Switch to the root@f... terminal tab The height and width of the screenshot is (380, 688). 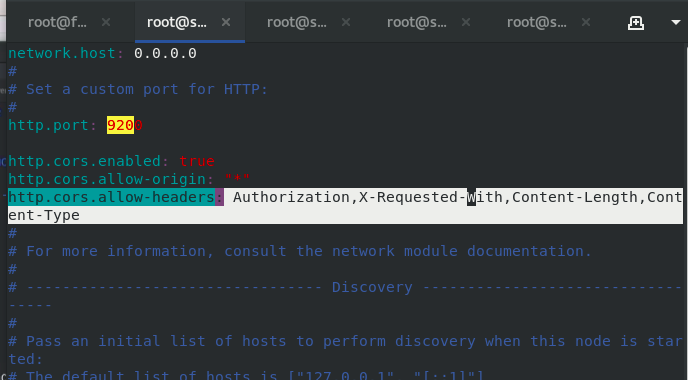click(57, 22)
